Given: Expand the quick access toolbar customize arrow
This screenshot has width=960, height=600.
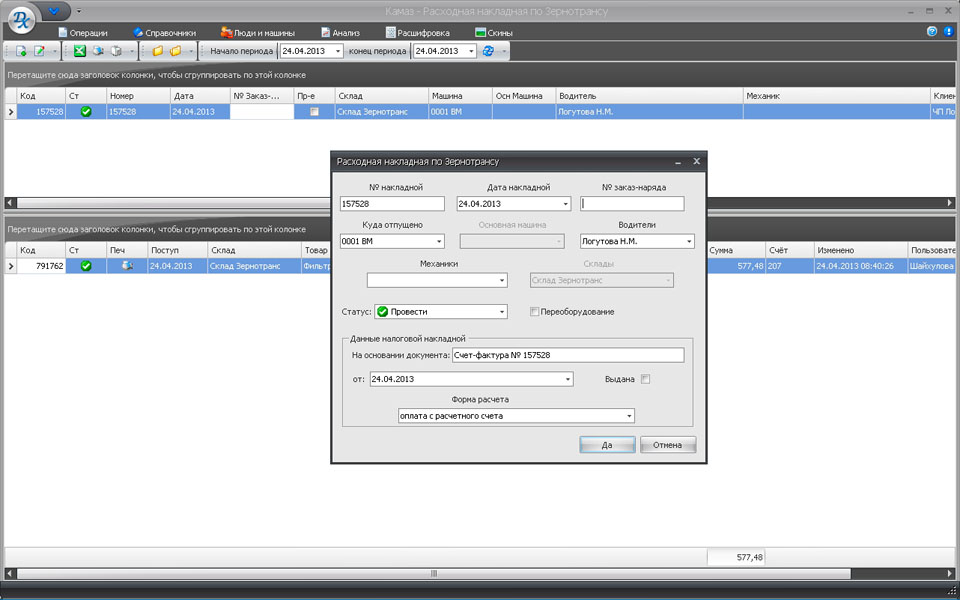Looking at the screenshot, I should pos(79,11).
